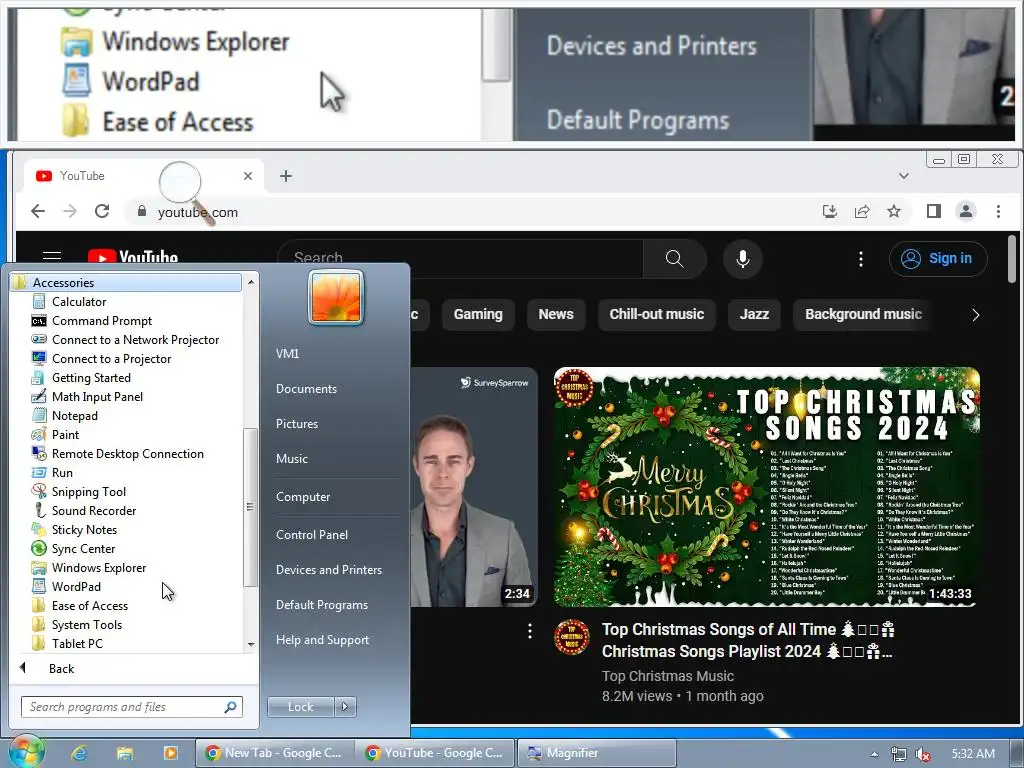1024x768 pixels.
Task: Switch to the YouTube browser tab
Action: [x=144, y=176]
